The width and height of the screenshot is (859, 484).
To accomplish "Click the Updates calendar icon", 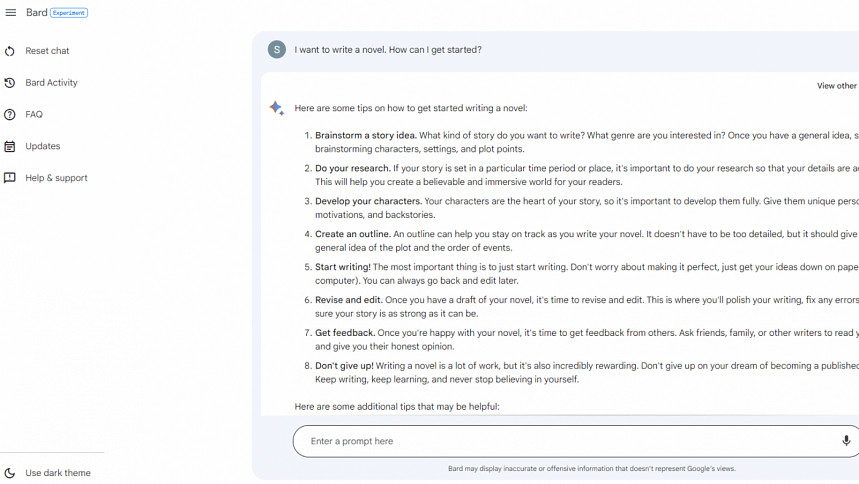I will 10,147.
